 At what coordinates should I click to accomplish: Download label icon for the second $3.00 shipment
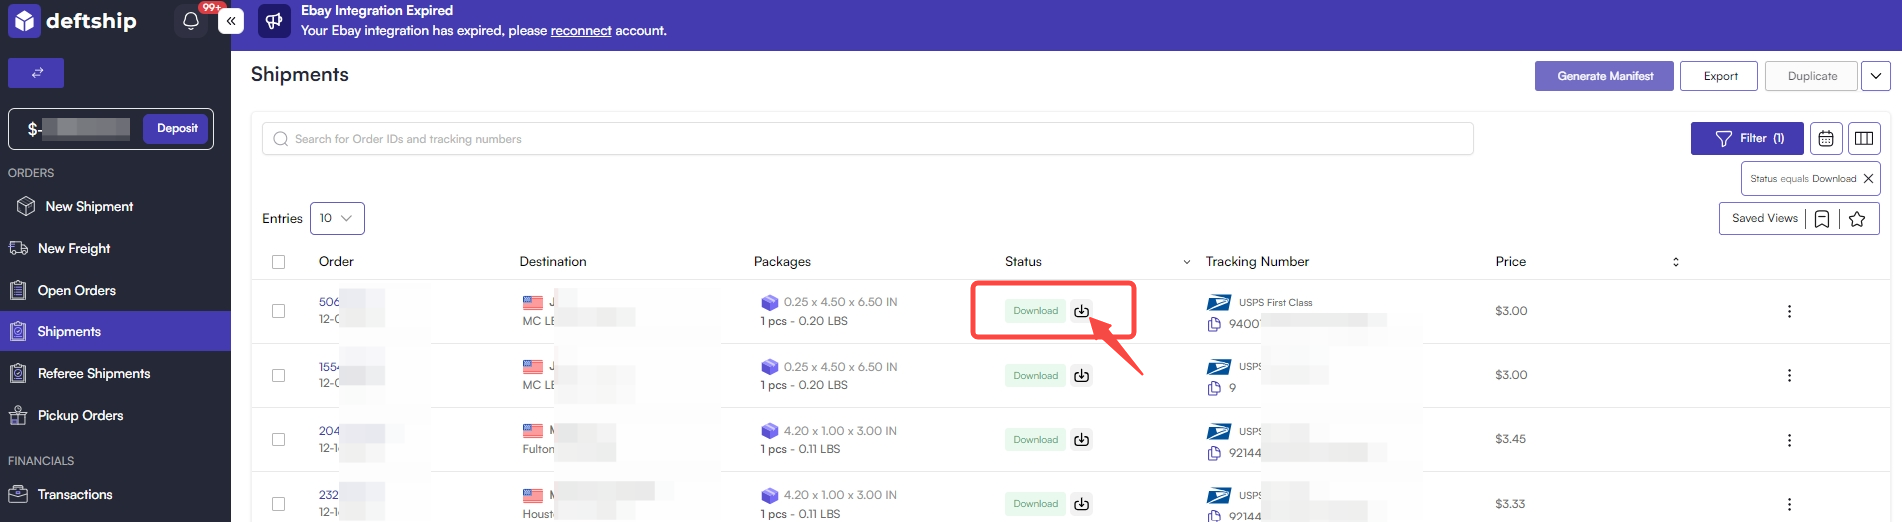click(1081, 376)
